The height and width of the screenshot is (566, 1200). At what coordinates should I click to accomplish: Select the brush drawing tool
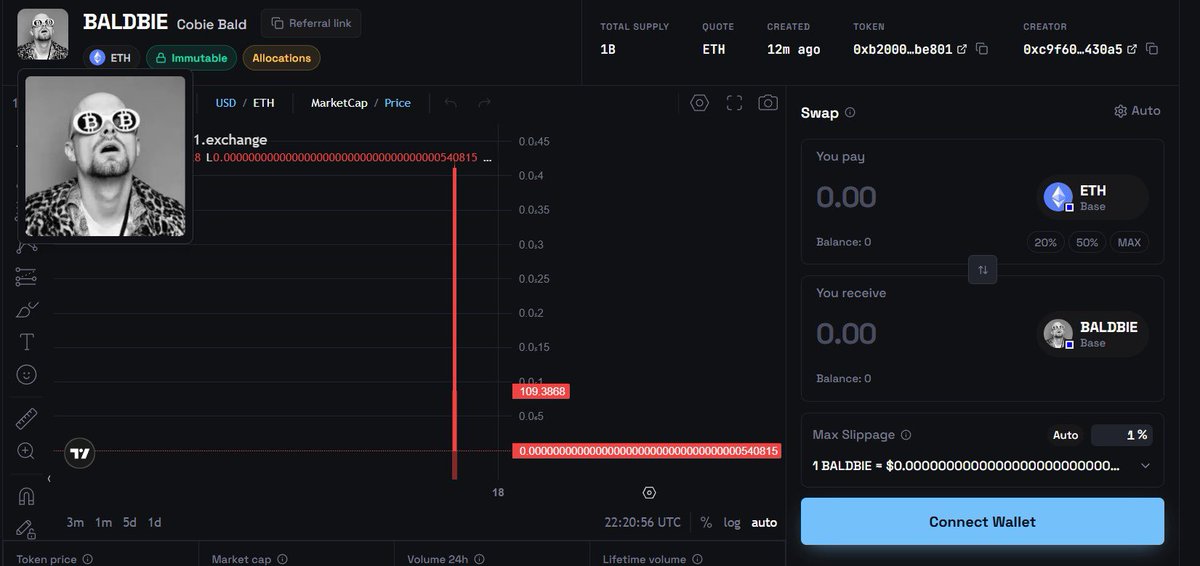pos(27,310)
